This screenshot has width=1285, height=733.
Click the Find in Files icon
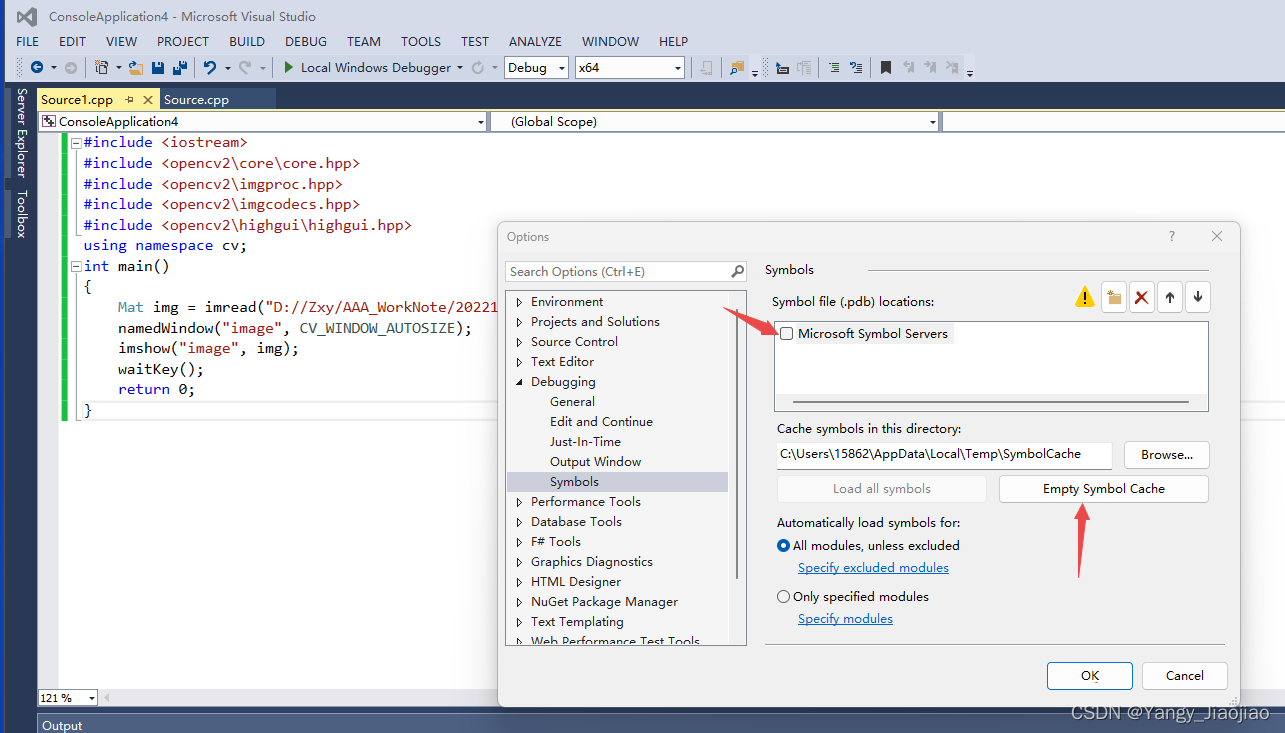[x=737, y=68]
